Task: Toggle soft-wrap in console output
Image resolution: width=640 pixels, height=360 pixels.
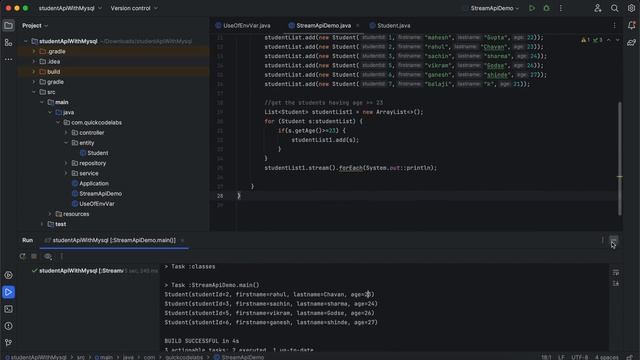Action: (616, 272)
